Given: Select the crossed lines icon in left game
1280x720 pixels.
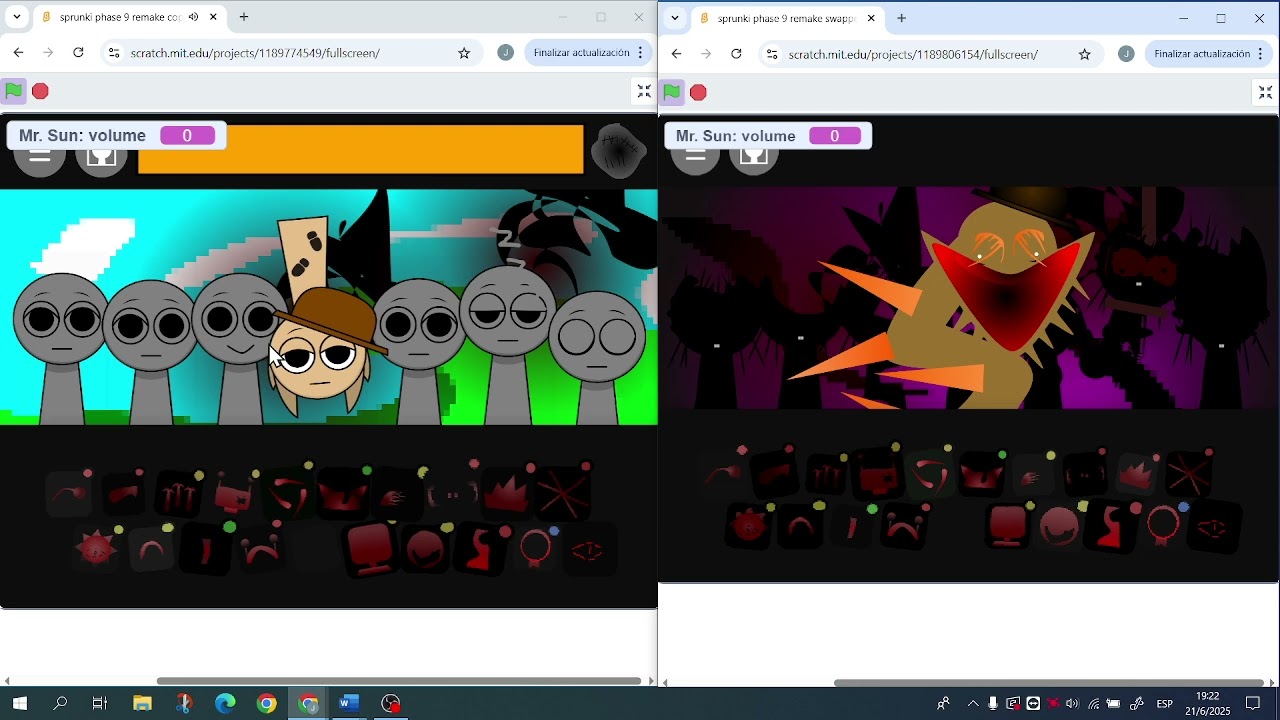Looking at the screenshot, I should [563, 492].
